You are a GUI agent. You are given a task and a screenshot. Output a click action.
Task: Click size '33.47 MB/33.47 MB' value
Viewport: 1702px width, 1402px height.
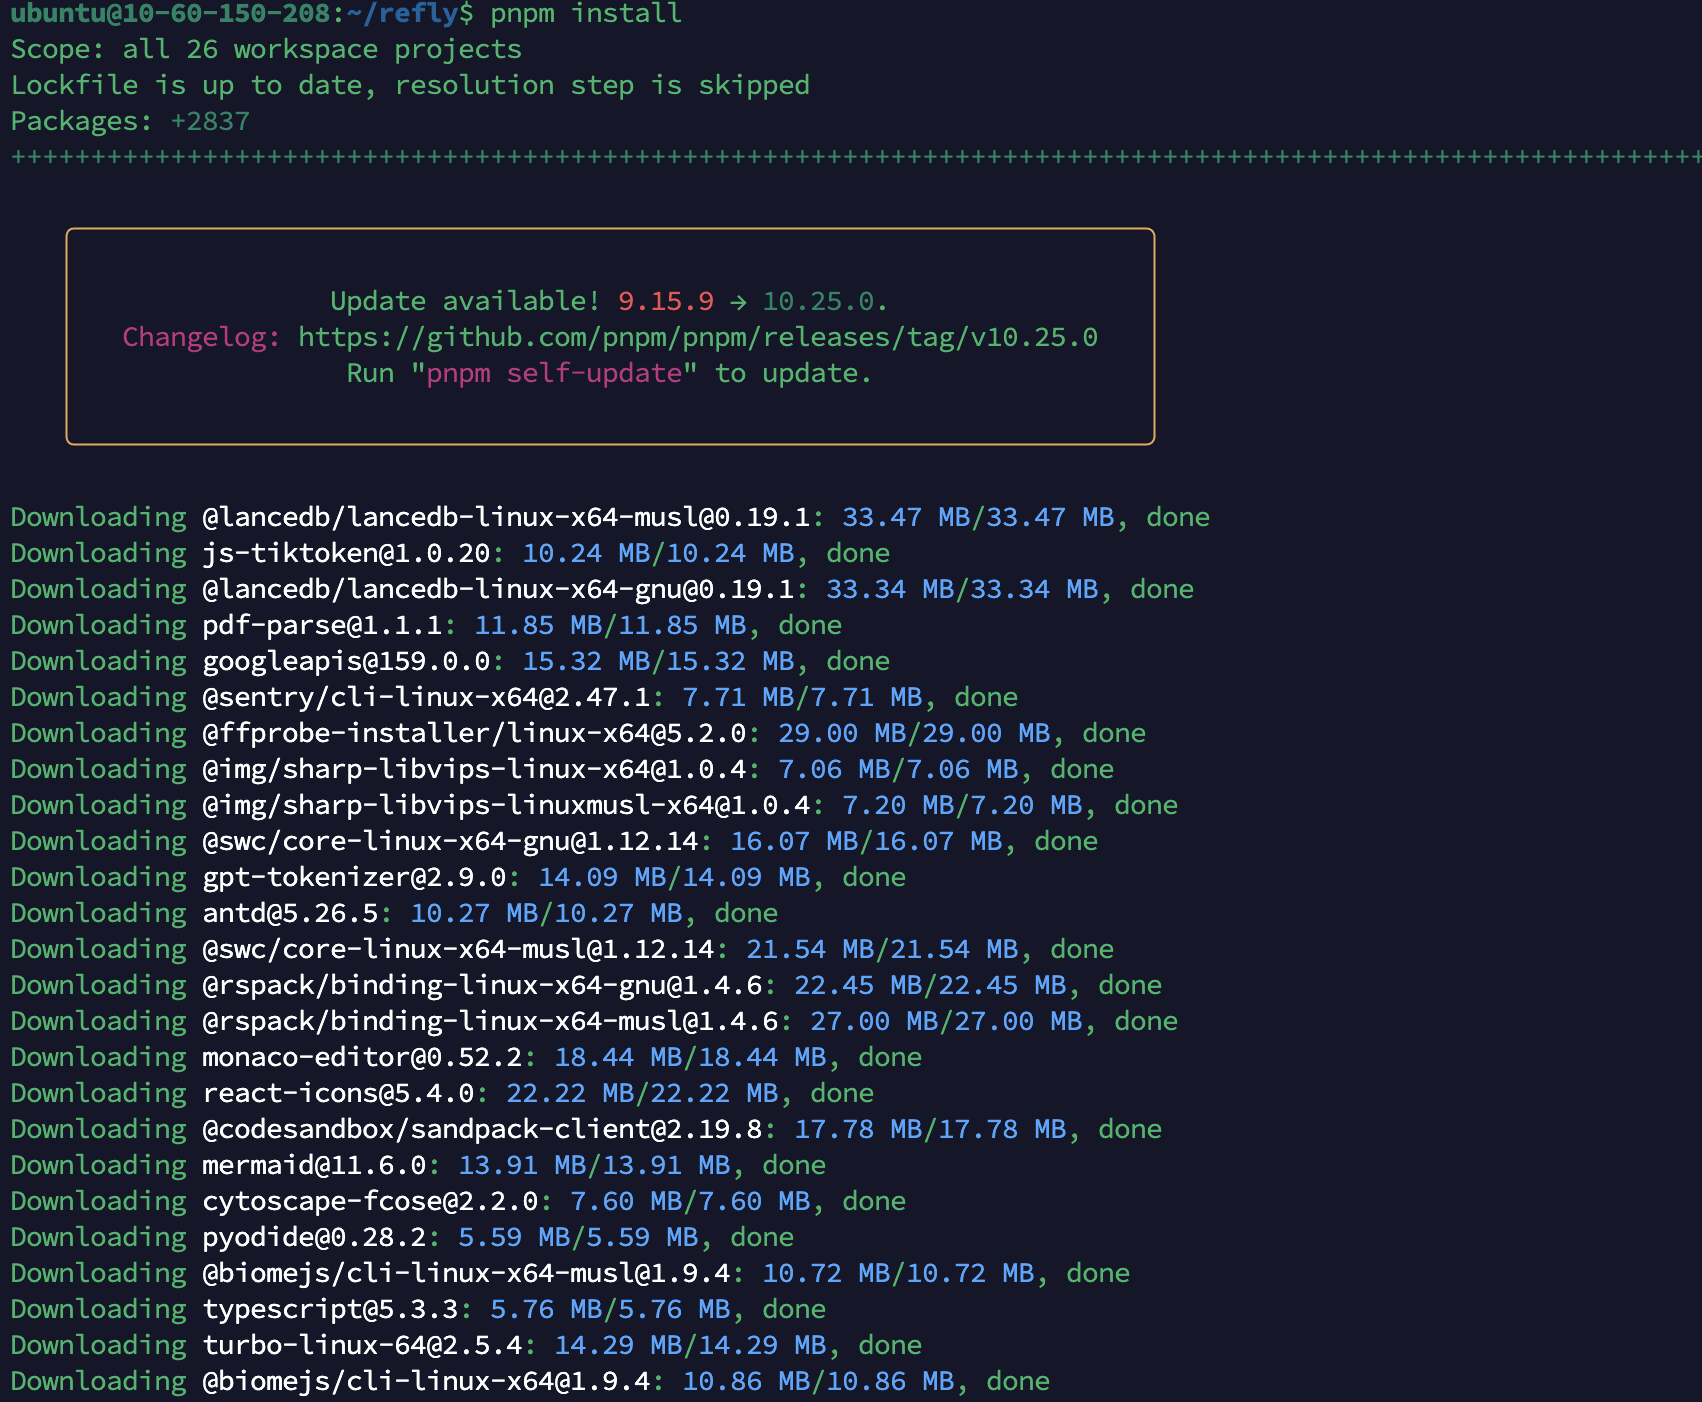978,518
